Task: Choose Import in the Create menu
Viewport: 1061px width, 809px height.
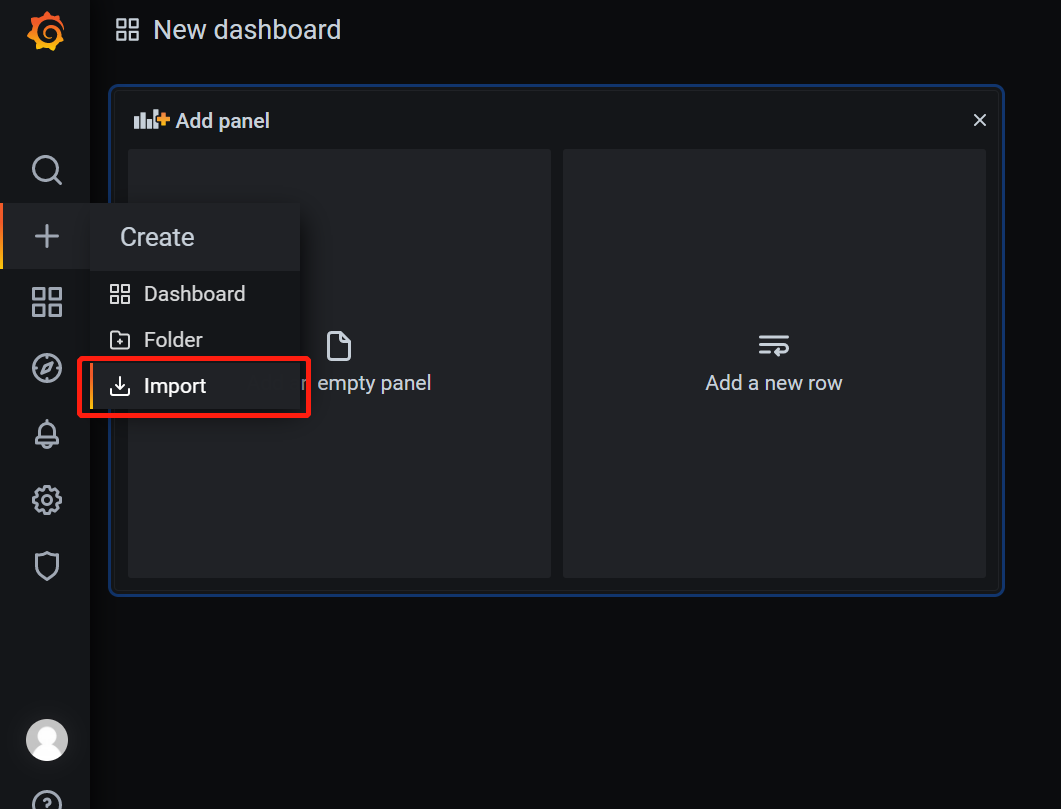Action: point(195,386)
